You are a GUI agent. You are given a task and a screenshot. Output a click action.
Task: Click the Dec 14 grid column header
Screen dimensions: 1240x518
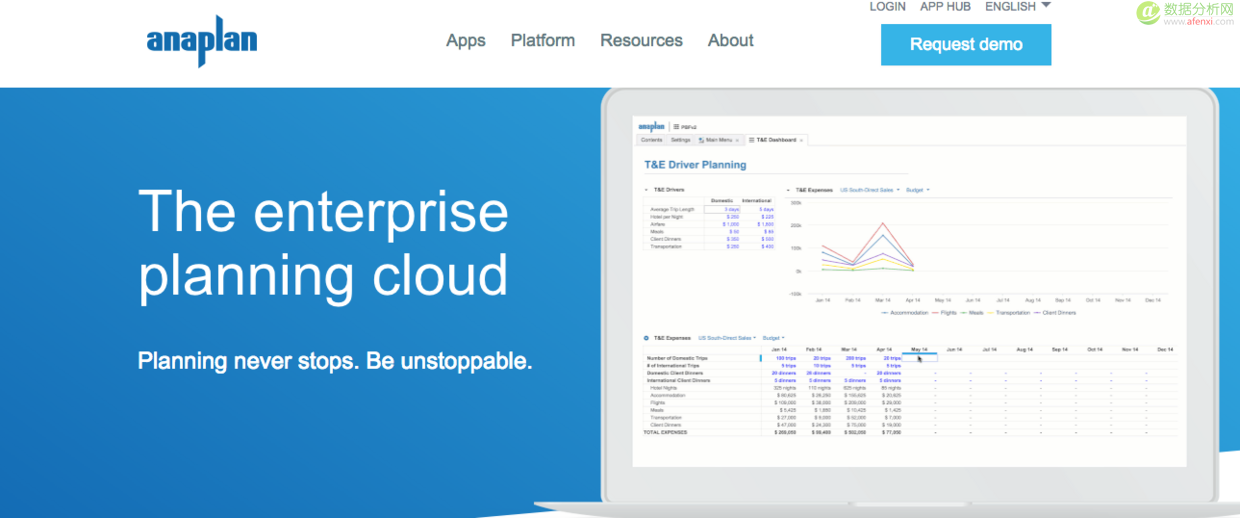point(1164,349)
